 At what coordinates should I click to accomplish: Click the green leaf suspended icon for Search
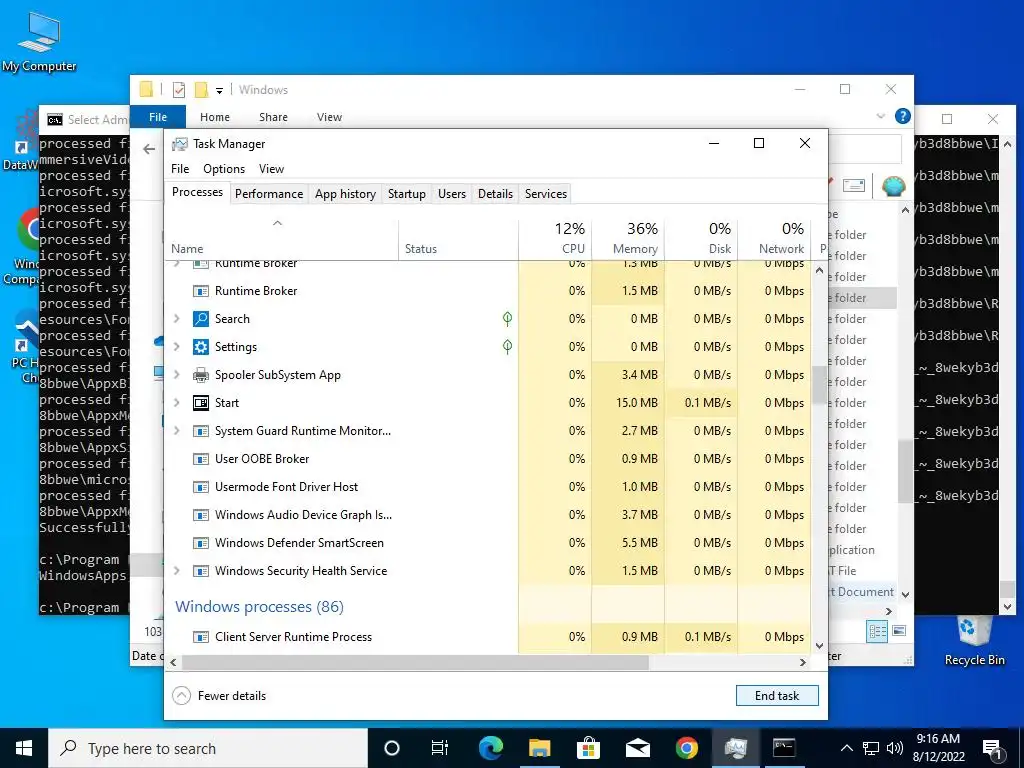click(507, 319)
